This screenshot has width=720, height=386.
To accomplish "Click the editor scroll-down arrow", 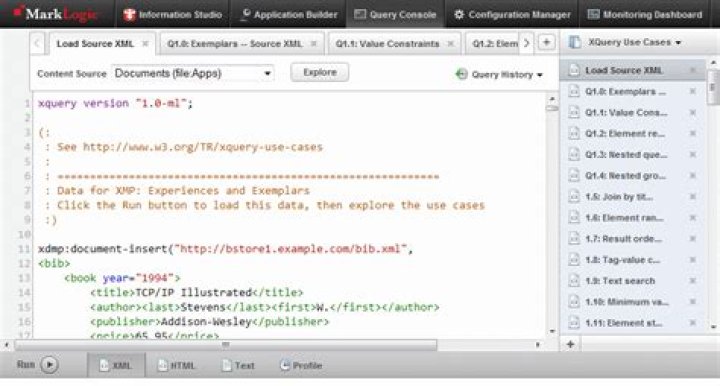I will 552,331.
